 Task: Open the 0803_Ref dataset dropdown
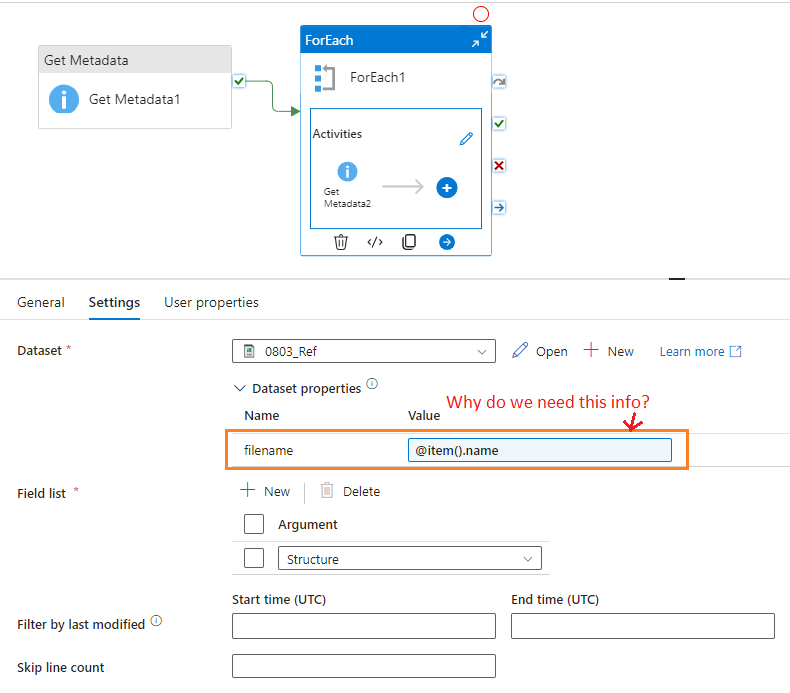[364, 351]
